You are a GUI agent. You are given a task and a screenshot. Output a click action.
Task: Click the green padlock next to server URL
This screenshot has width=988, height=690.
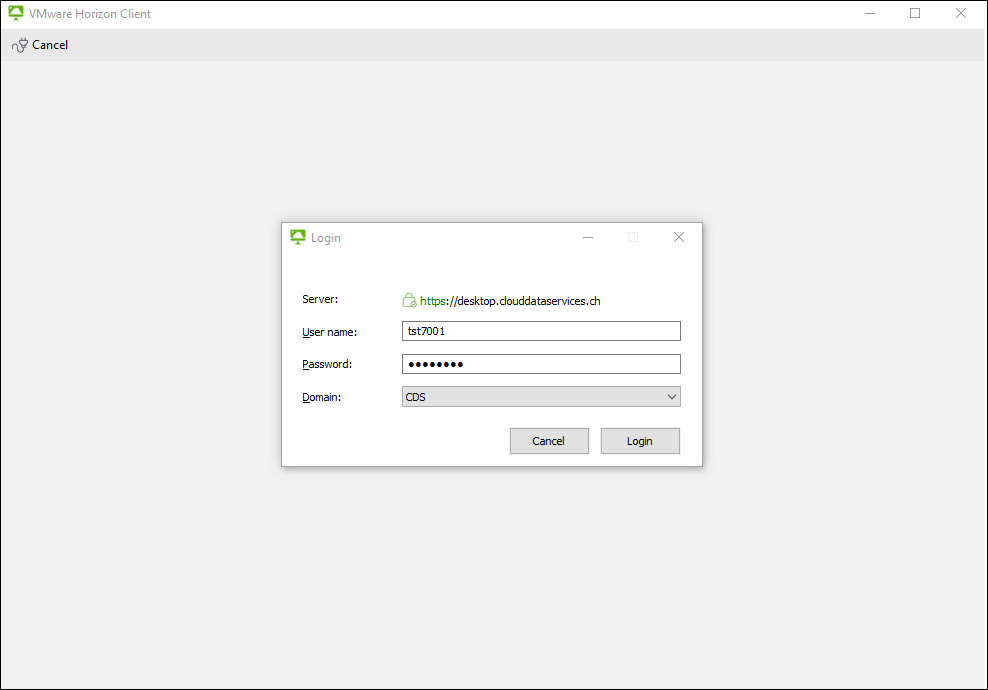pyautogui.click(x=409, y=300)
